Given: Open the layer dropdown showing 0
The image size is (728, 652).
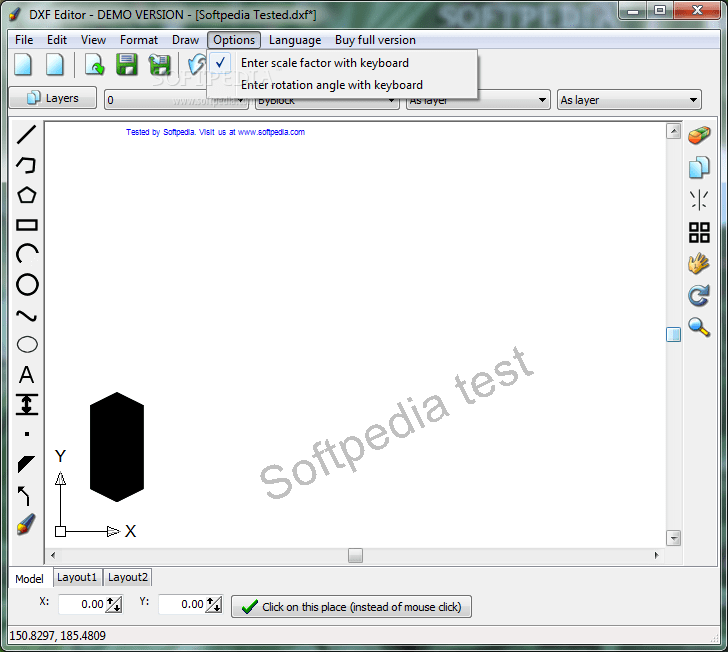Looking at the screenshot, I should pyautogui.click(x=176, y=100).
